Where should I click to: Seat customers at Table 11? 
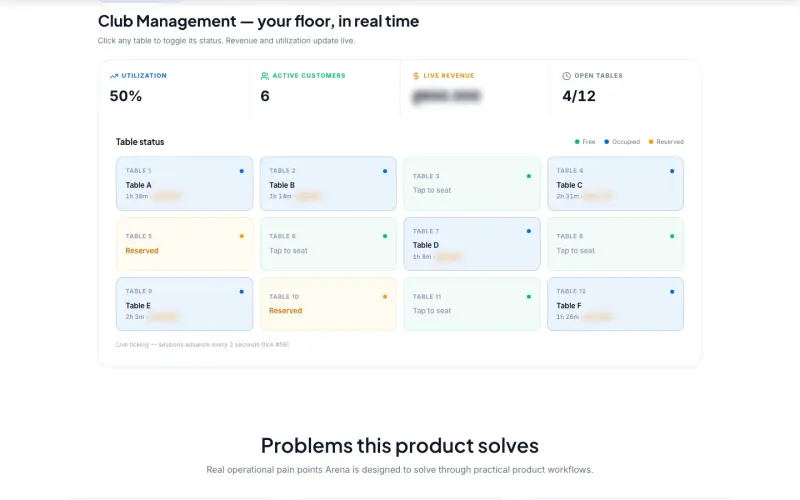(x=471, y=304)
